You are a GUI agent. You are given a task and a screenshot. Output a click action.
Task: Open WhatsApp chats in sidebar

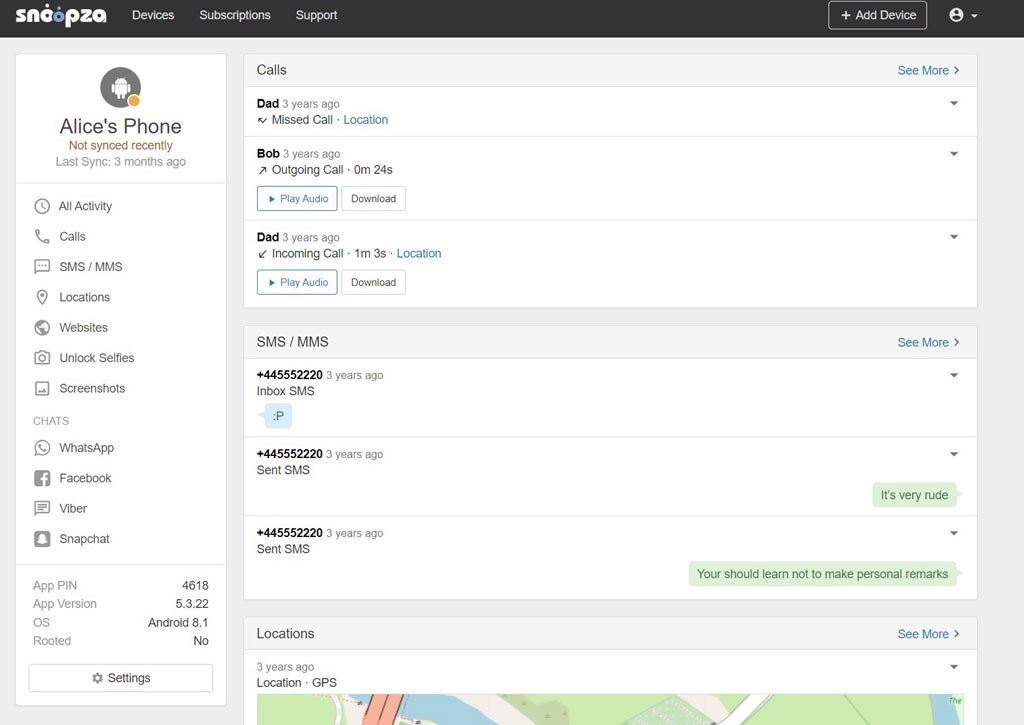[85, 448]
